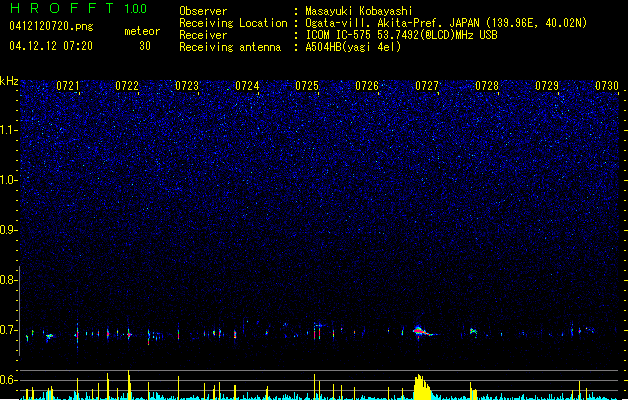The height and width of the screenshot is (400, 629).
Task: Click the 0721 time marker
Action: tap(68, 86)
